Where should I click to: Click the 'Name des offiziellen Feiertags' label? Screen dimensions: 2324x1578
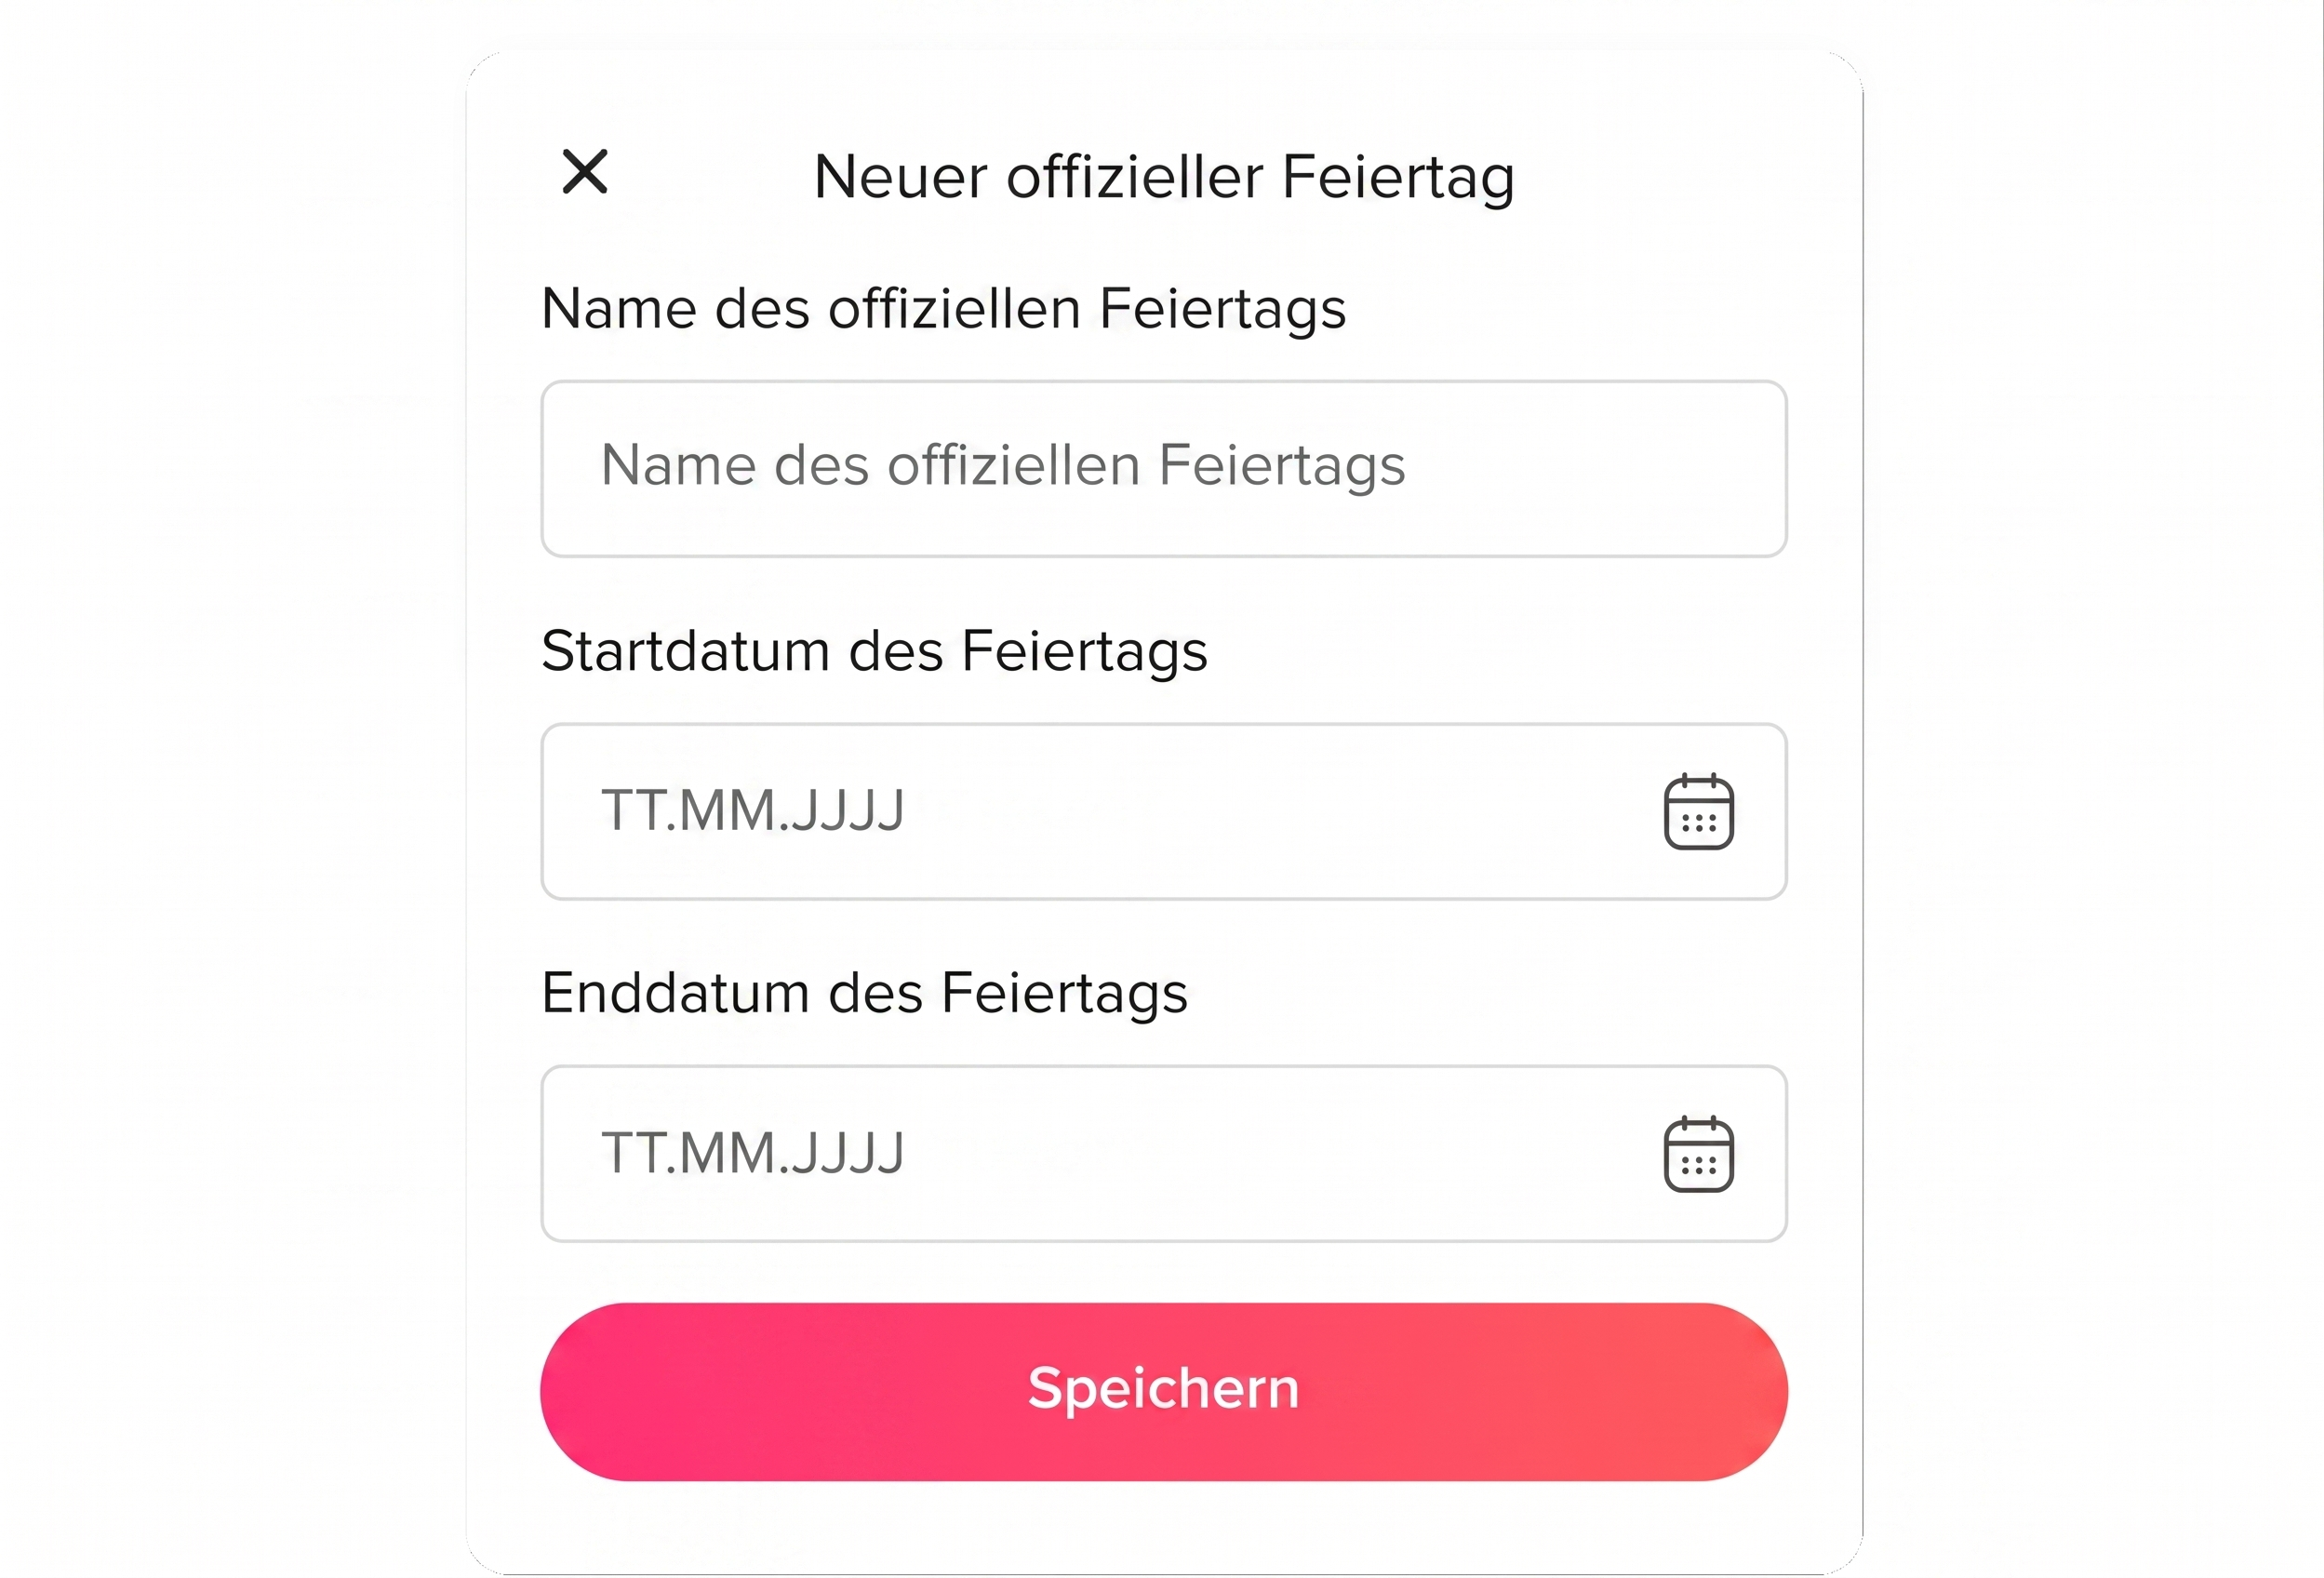coord(943,308)
